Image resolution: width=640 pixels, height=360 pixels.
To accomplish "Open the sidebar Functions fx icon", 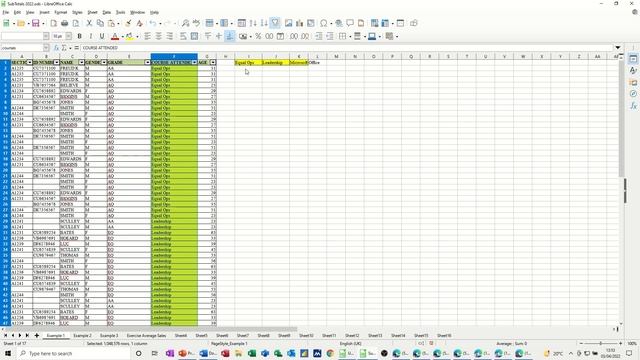I will coord(633,106).
